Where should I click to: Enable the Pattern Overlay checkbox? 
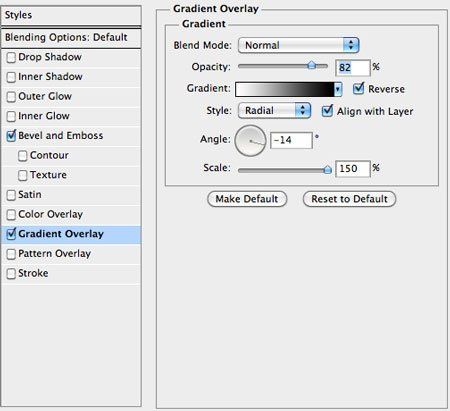point(11,254)
